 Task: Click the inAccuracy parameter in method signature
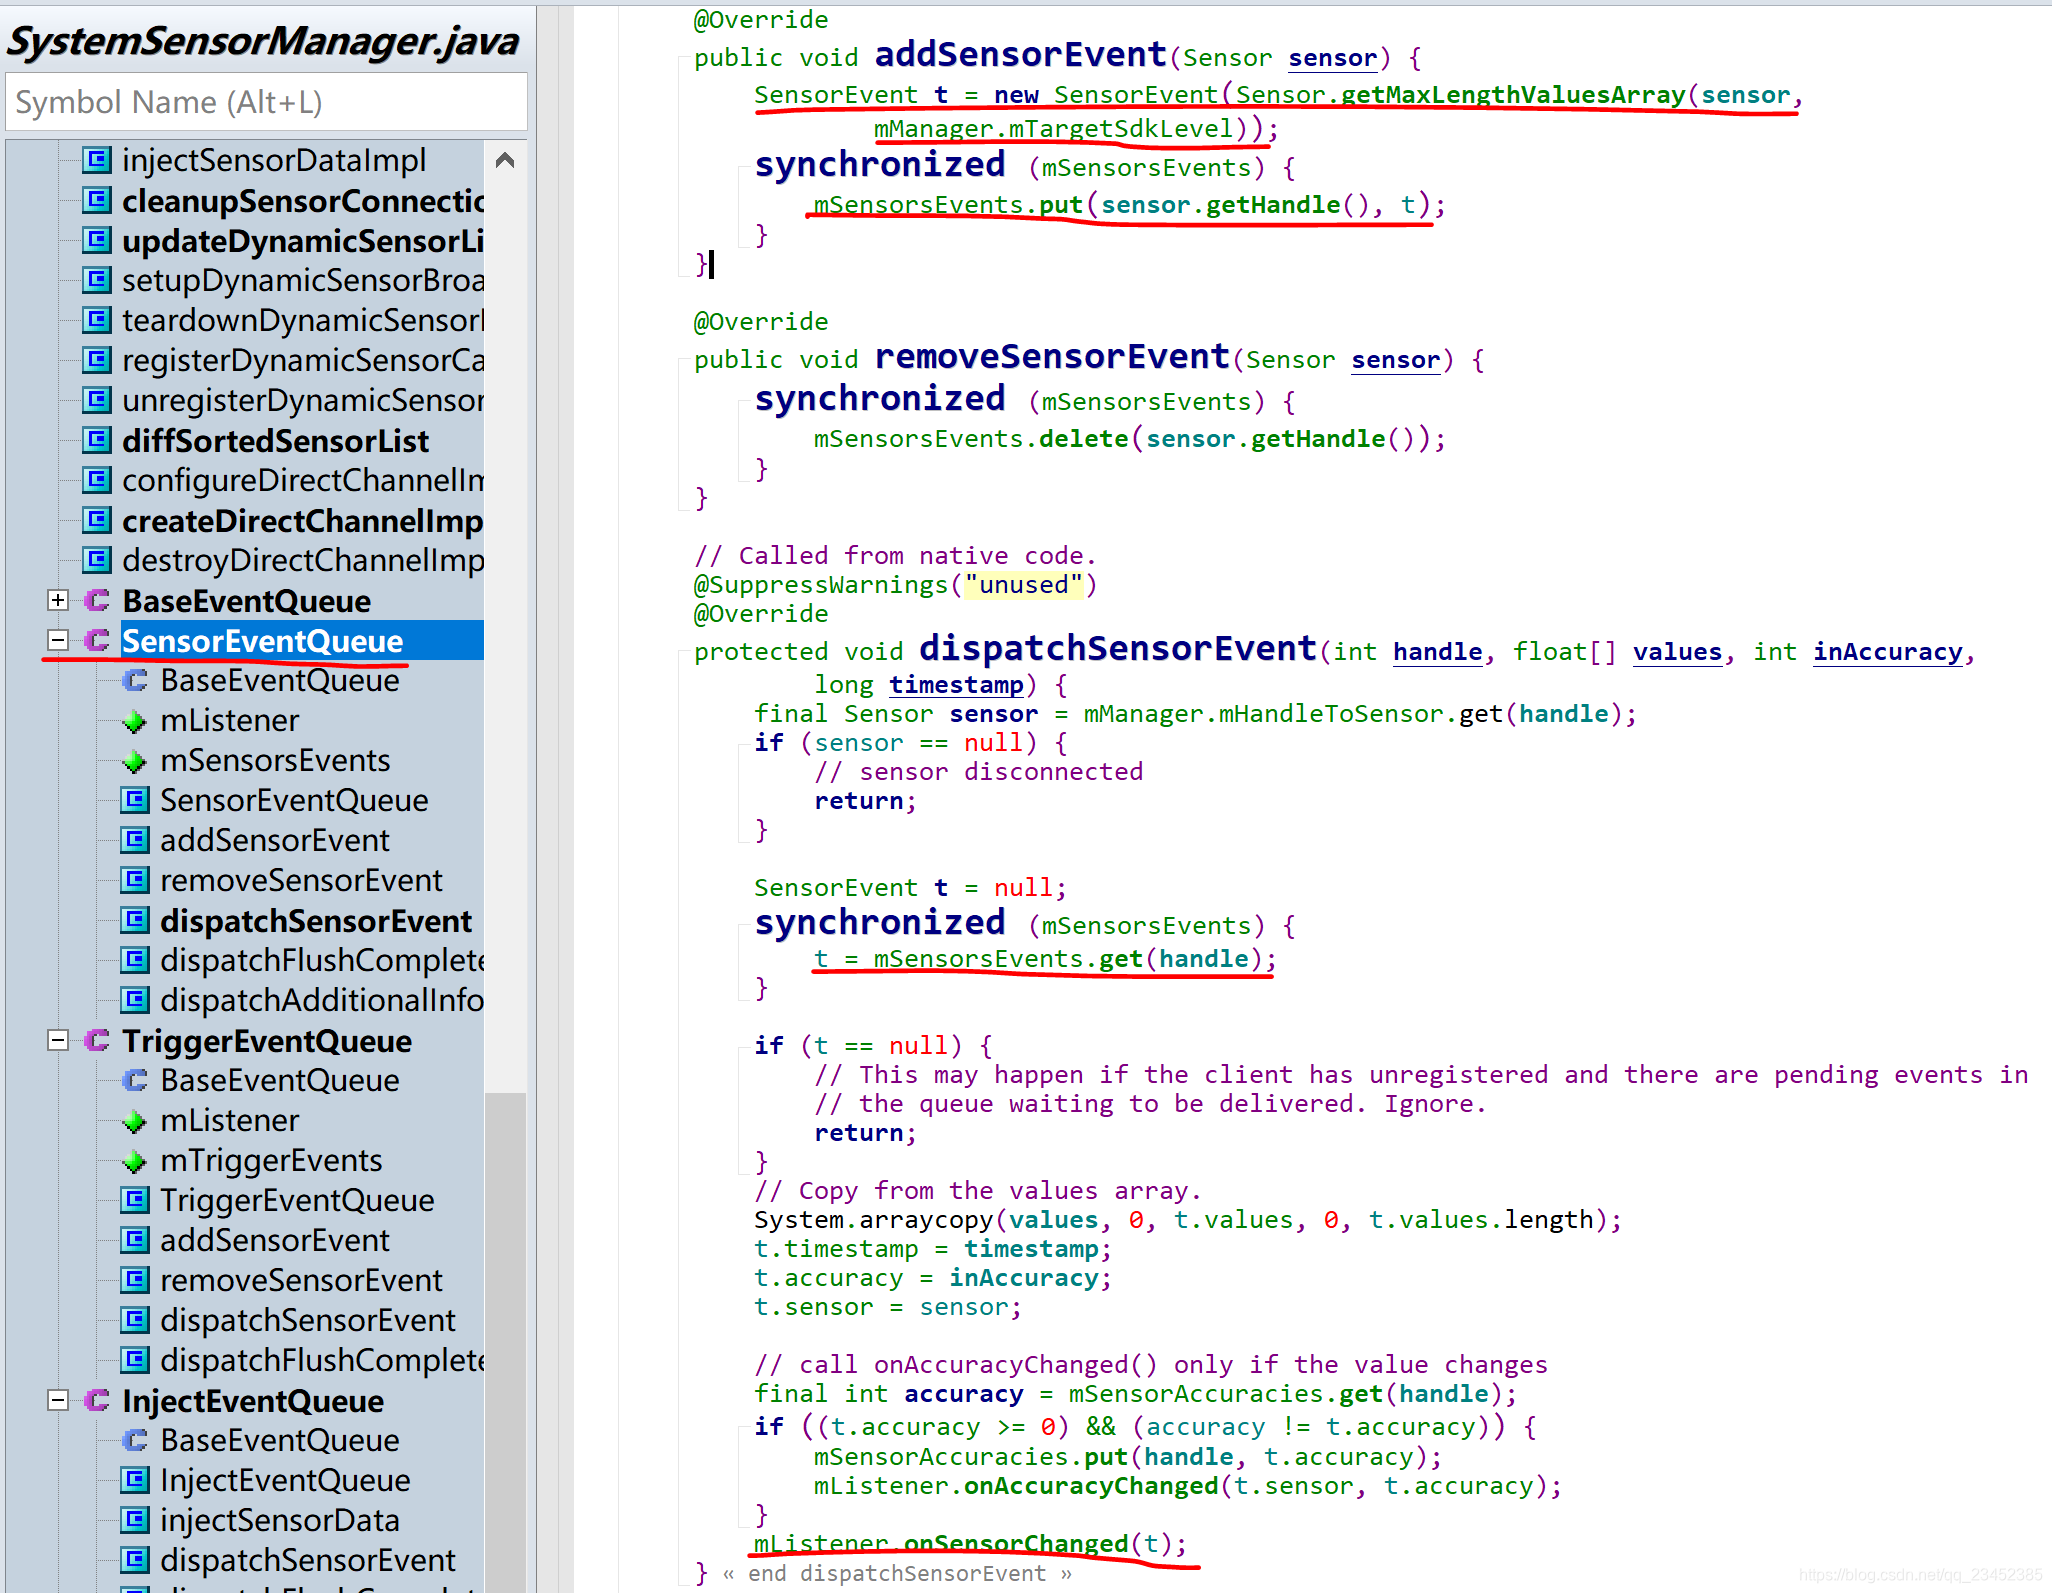tap(1888, 651)
